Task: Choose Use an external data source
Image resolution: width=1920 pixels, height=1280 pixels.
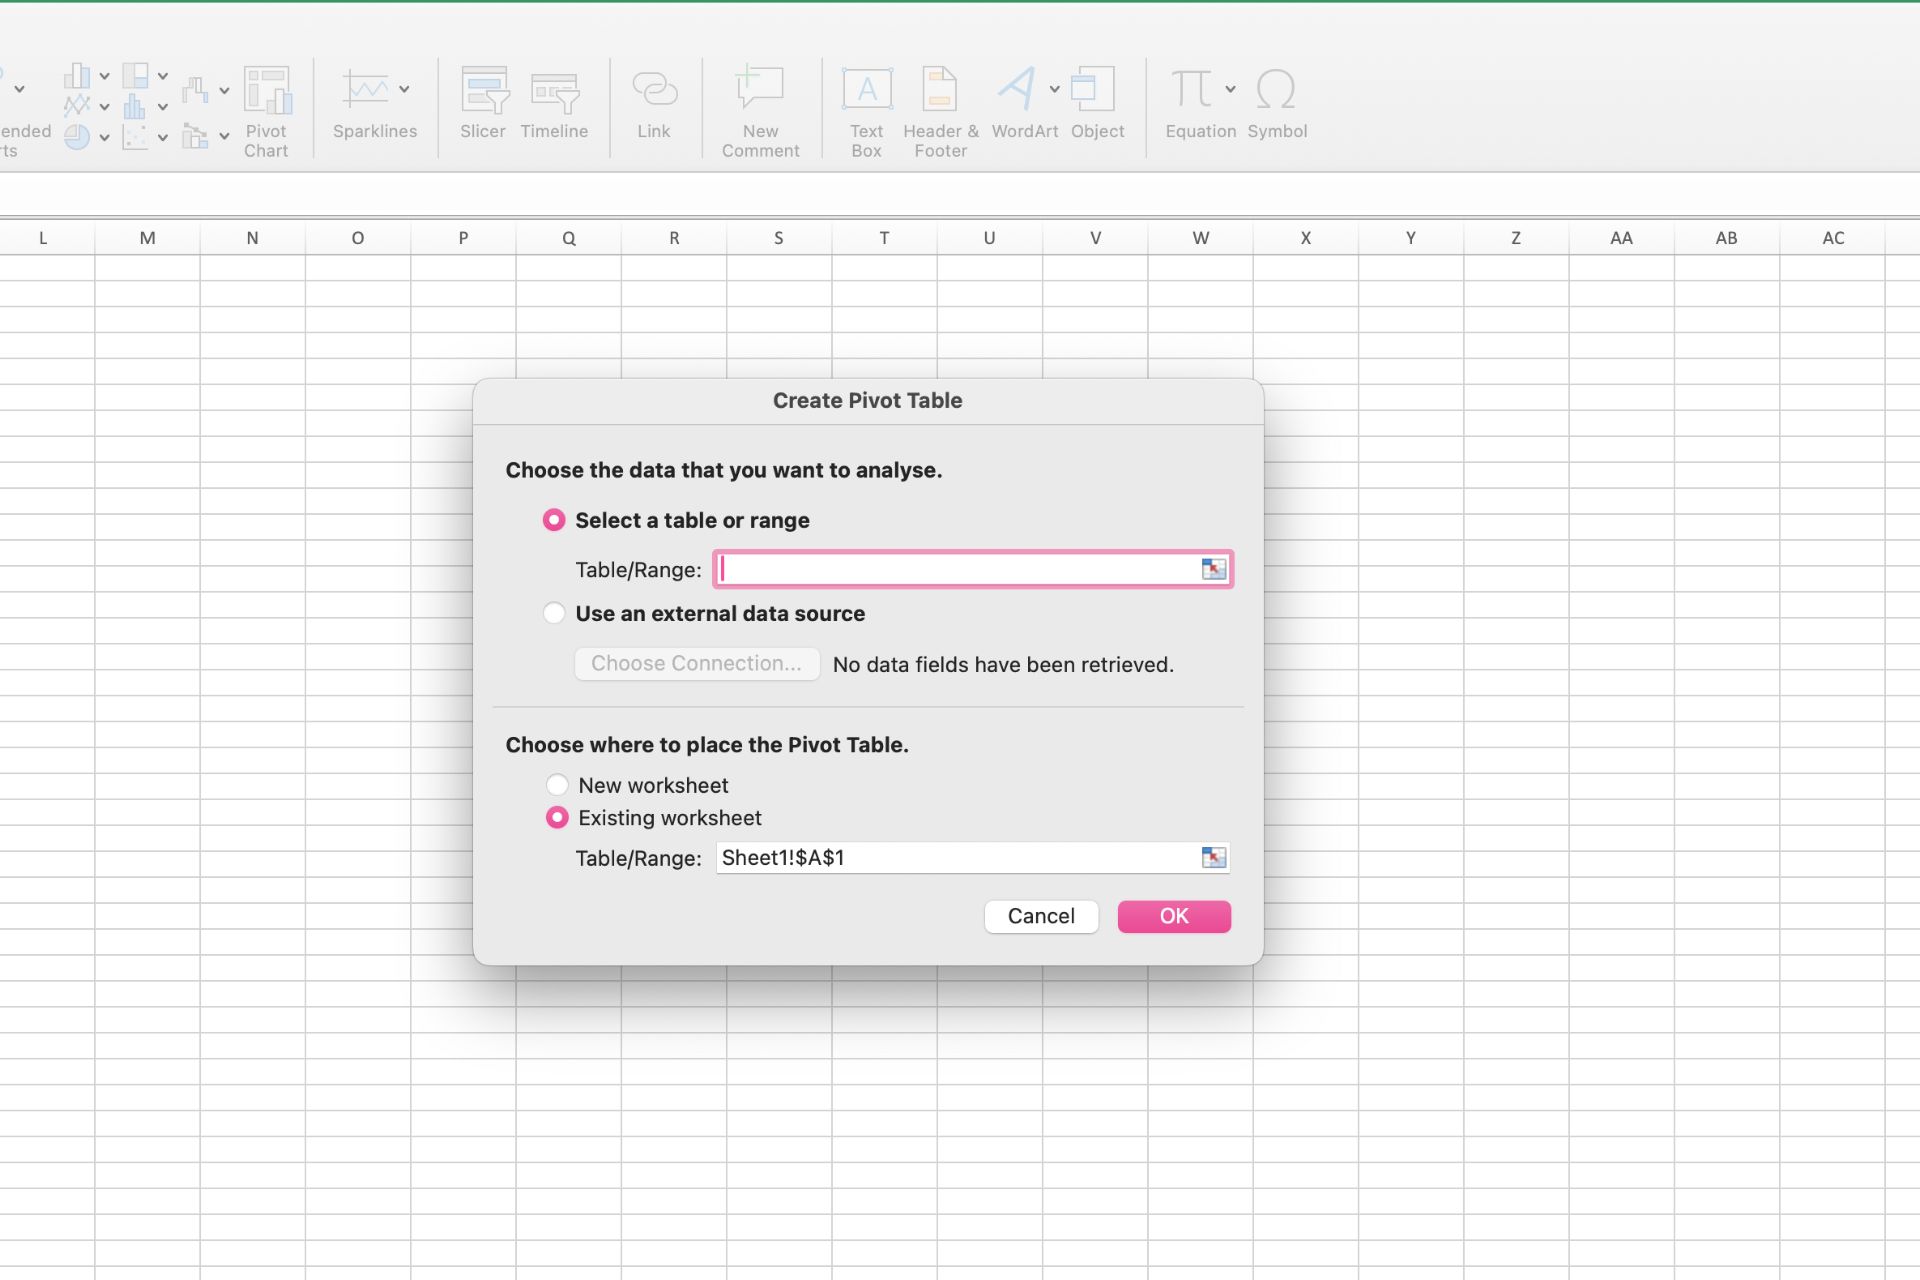Action: 554,613
